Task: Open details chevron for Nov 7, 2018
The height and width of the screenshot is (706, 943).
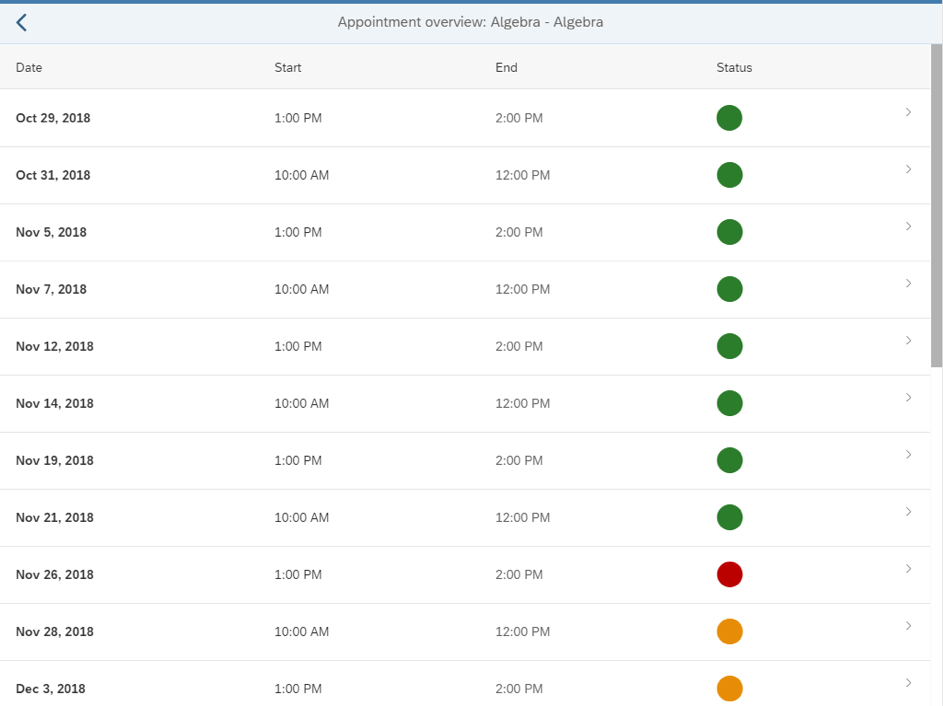Action: [908, 283]
